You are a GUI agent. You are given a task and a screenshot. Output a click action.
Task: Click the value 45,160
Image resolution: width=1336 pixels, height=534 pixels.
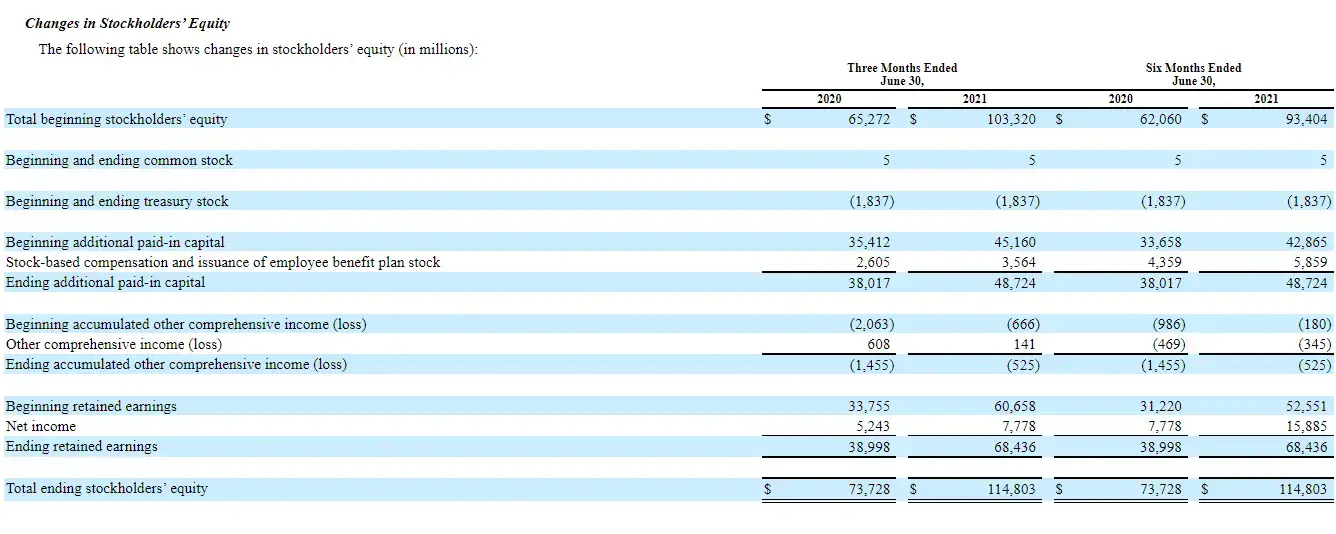[x=1015, y=242]
